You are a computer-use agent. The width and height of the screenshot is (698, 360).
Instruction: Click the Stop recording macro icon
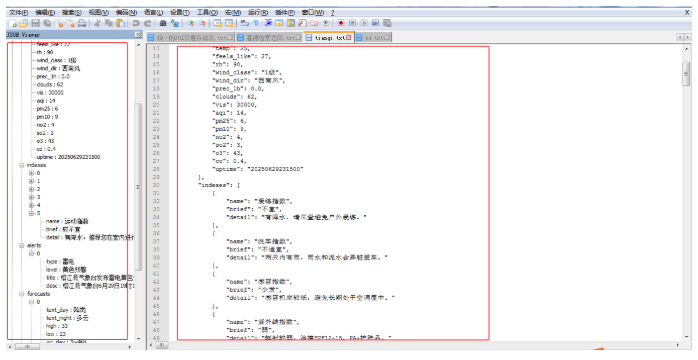(x=352, y=23)
